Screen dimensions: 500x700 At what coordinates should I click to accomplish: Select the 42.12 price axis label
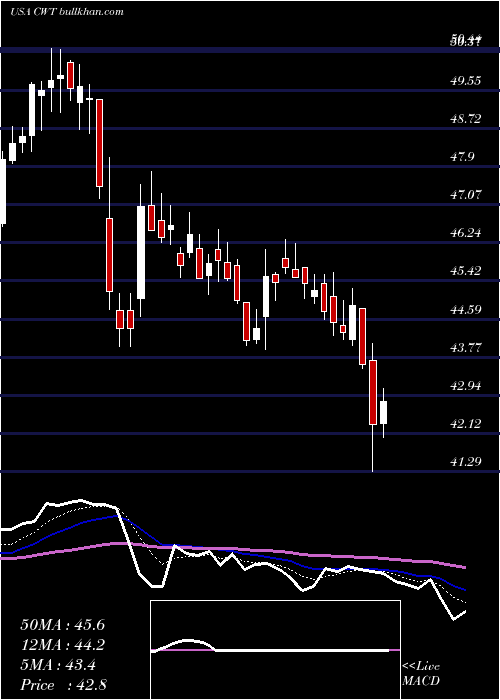466,423
